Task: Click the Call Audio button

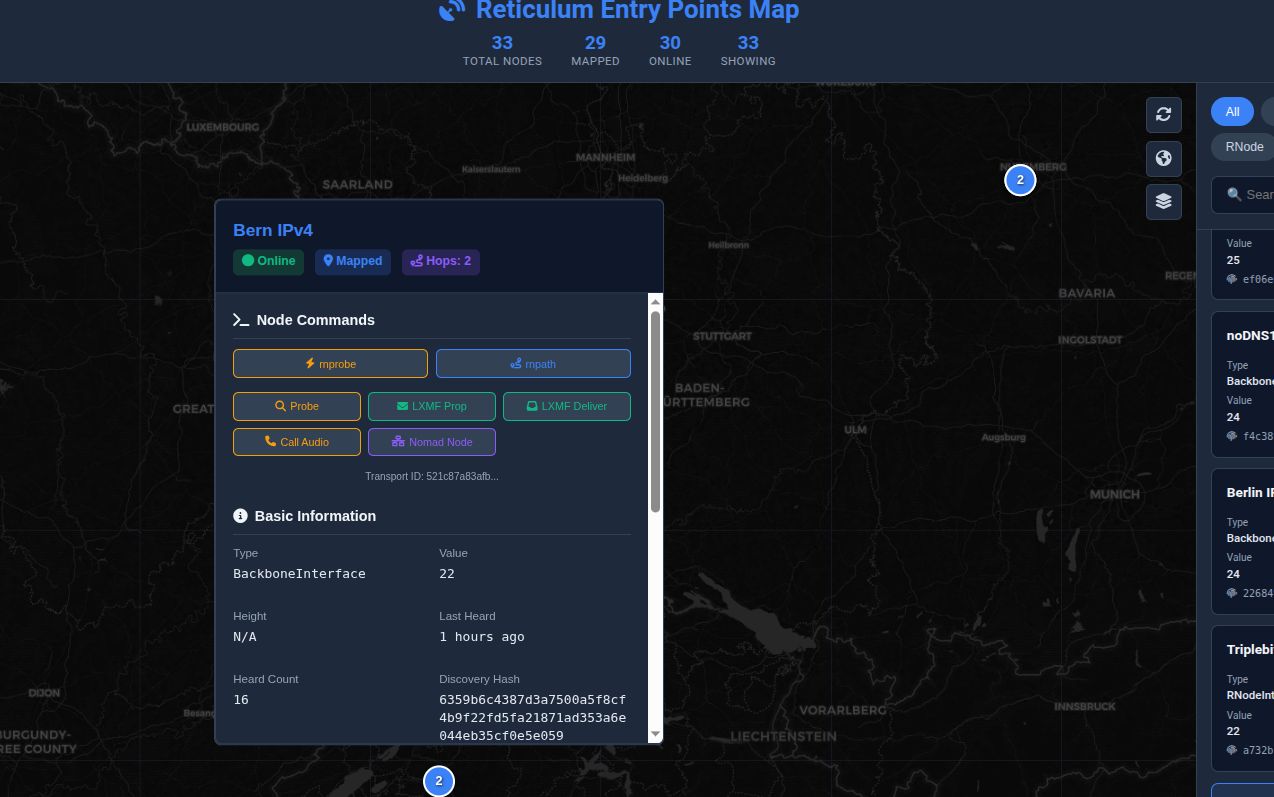Action: tap(297, 441)
